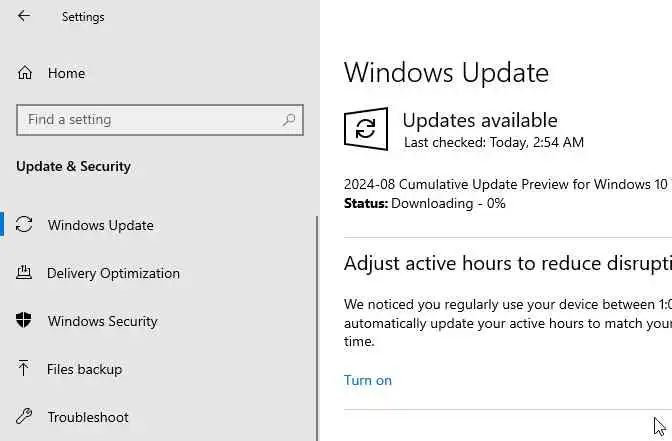Click the back arrow in Settings
The image size is (672, 441).
click(x=24, y=16)
